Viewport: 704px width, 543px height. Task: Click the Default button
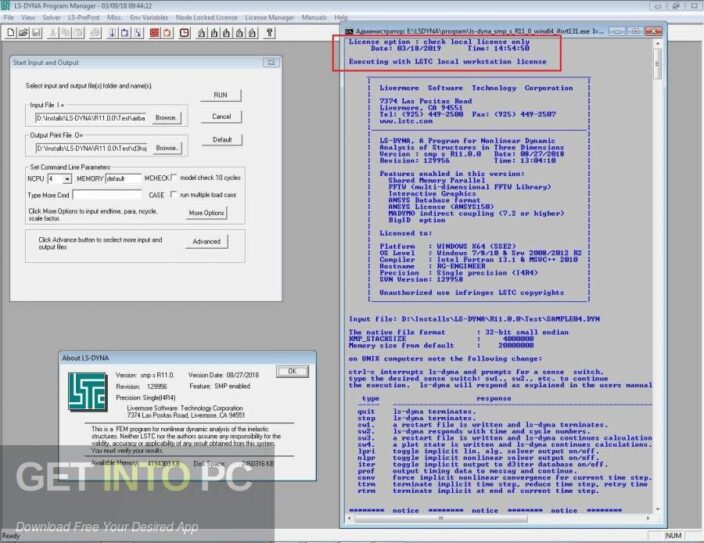(222, 140)
